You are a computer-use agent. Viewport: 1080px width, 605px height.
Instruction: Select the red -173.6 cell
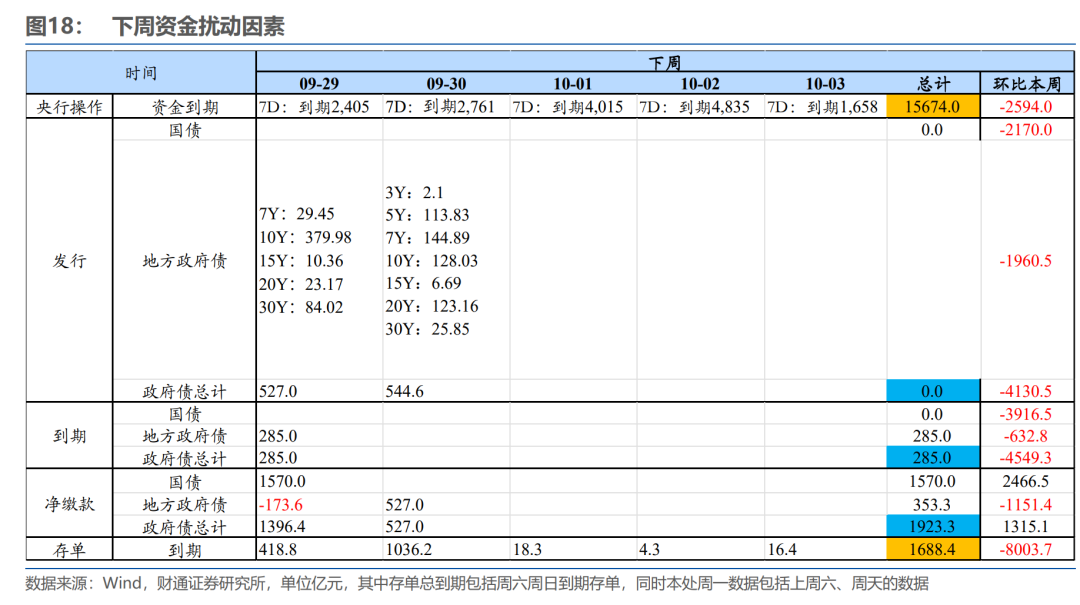tap(281, 505)
